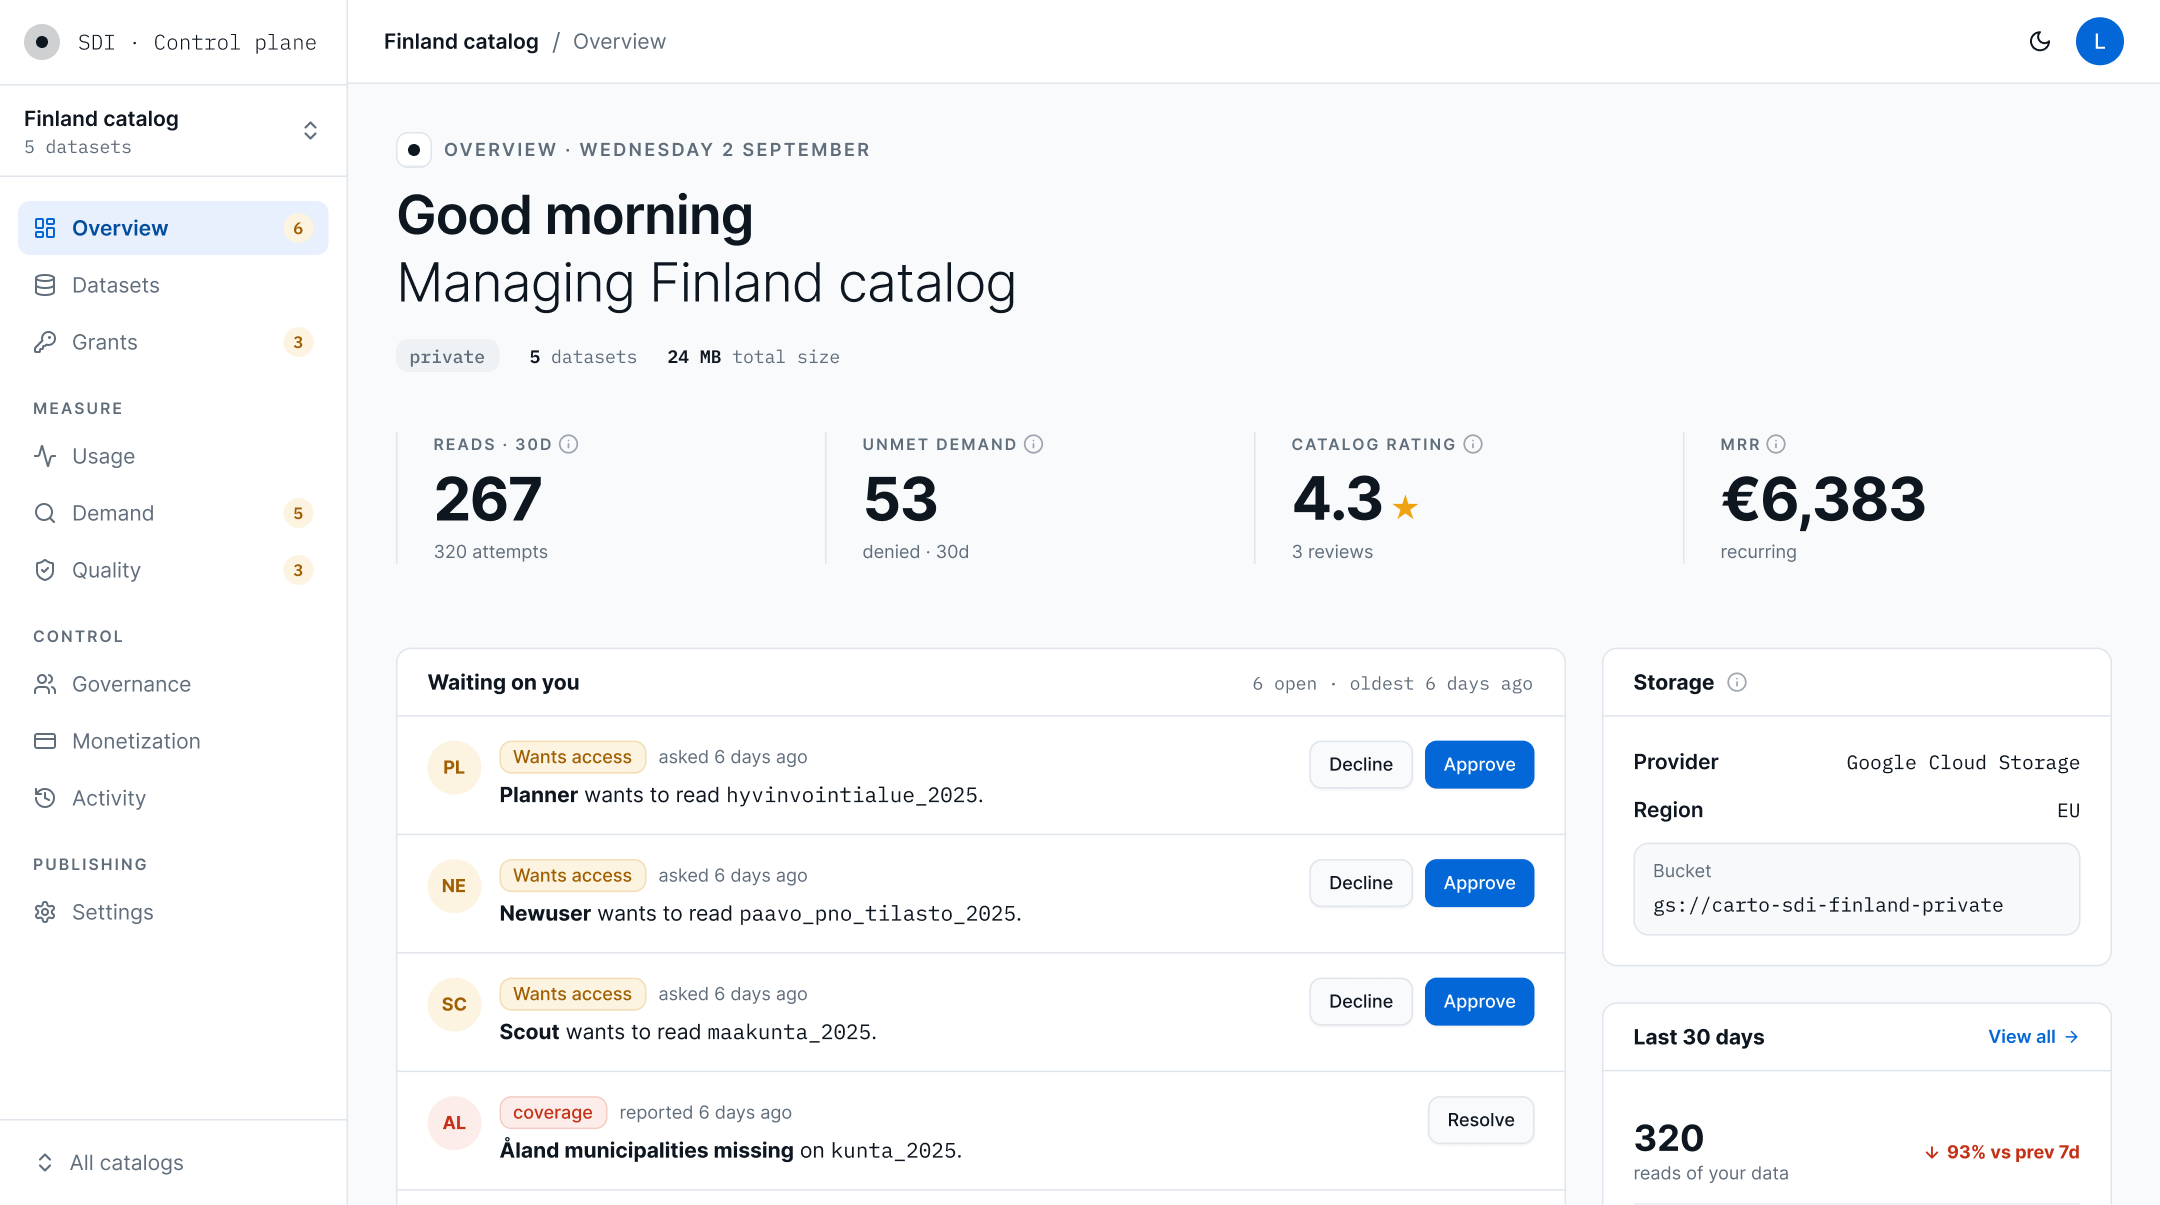Viewport: 2160px width, 1205px height.
Task: Click the Governance people icon
Action: tap(45, 684)
